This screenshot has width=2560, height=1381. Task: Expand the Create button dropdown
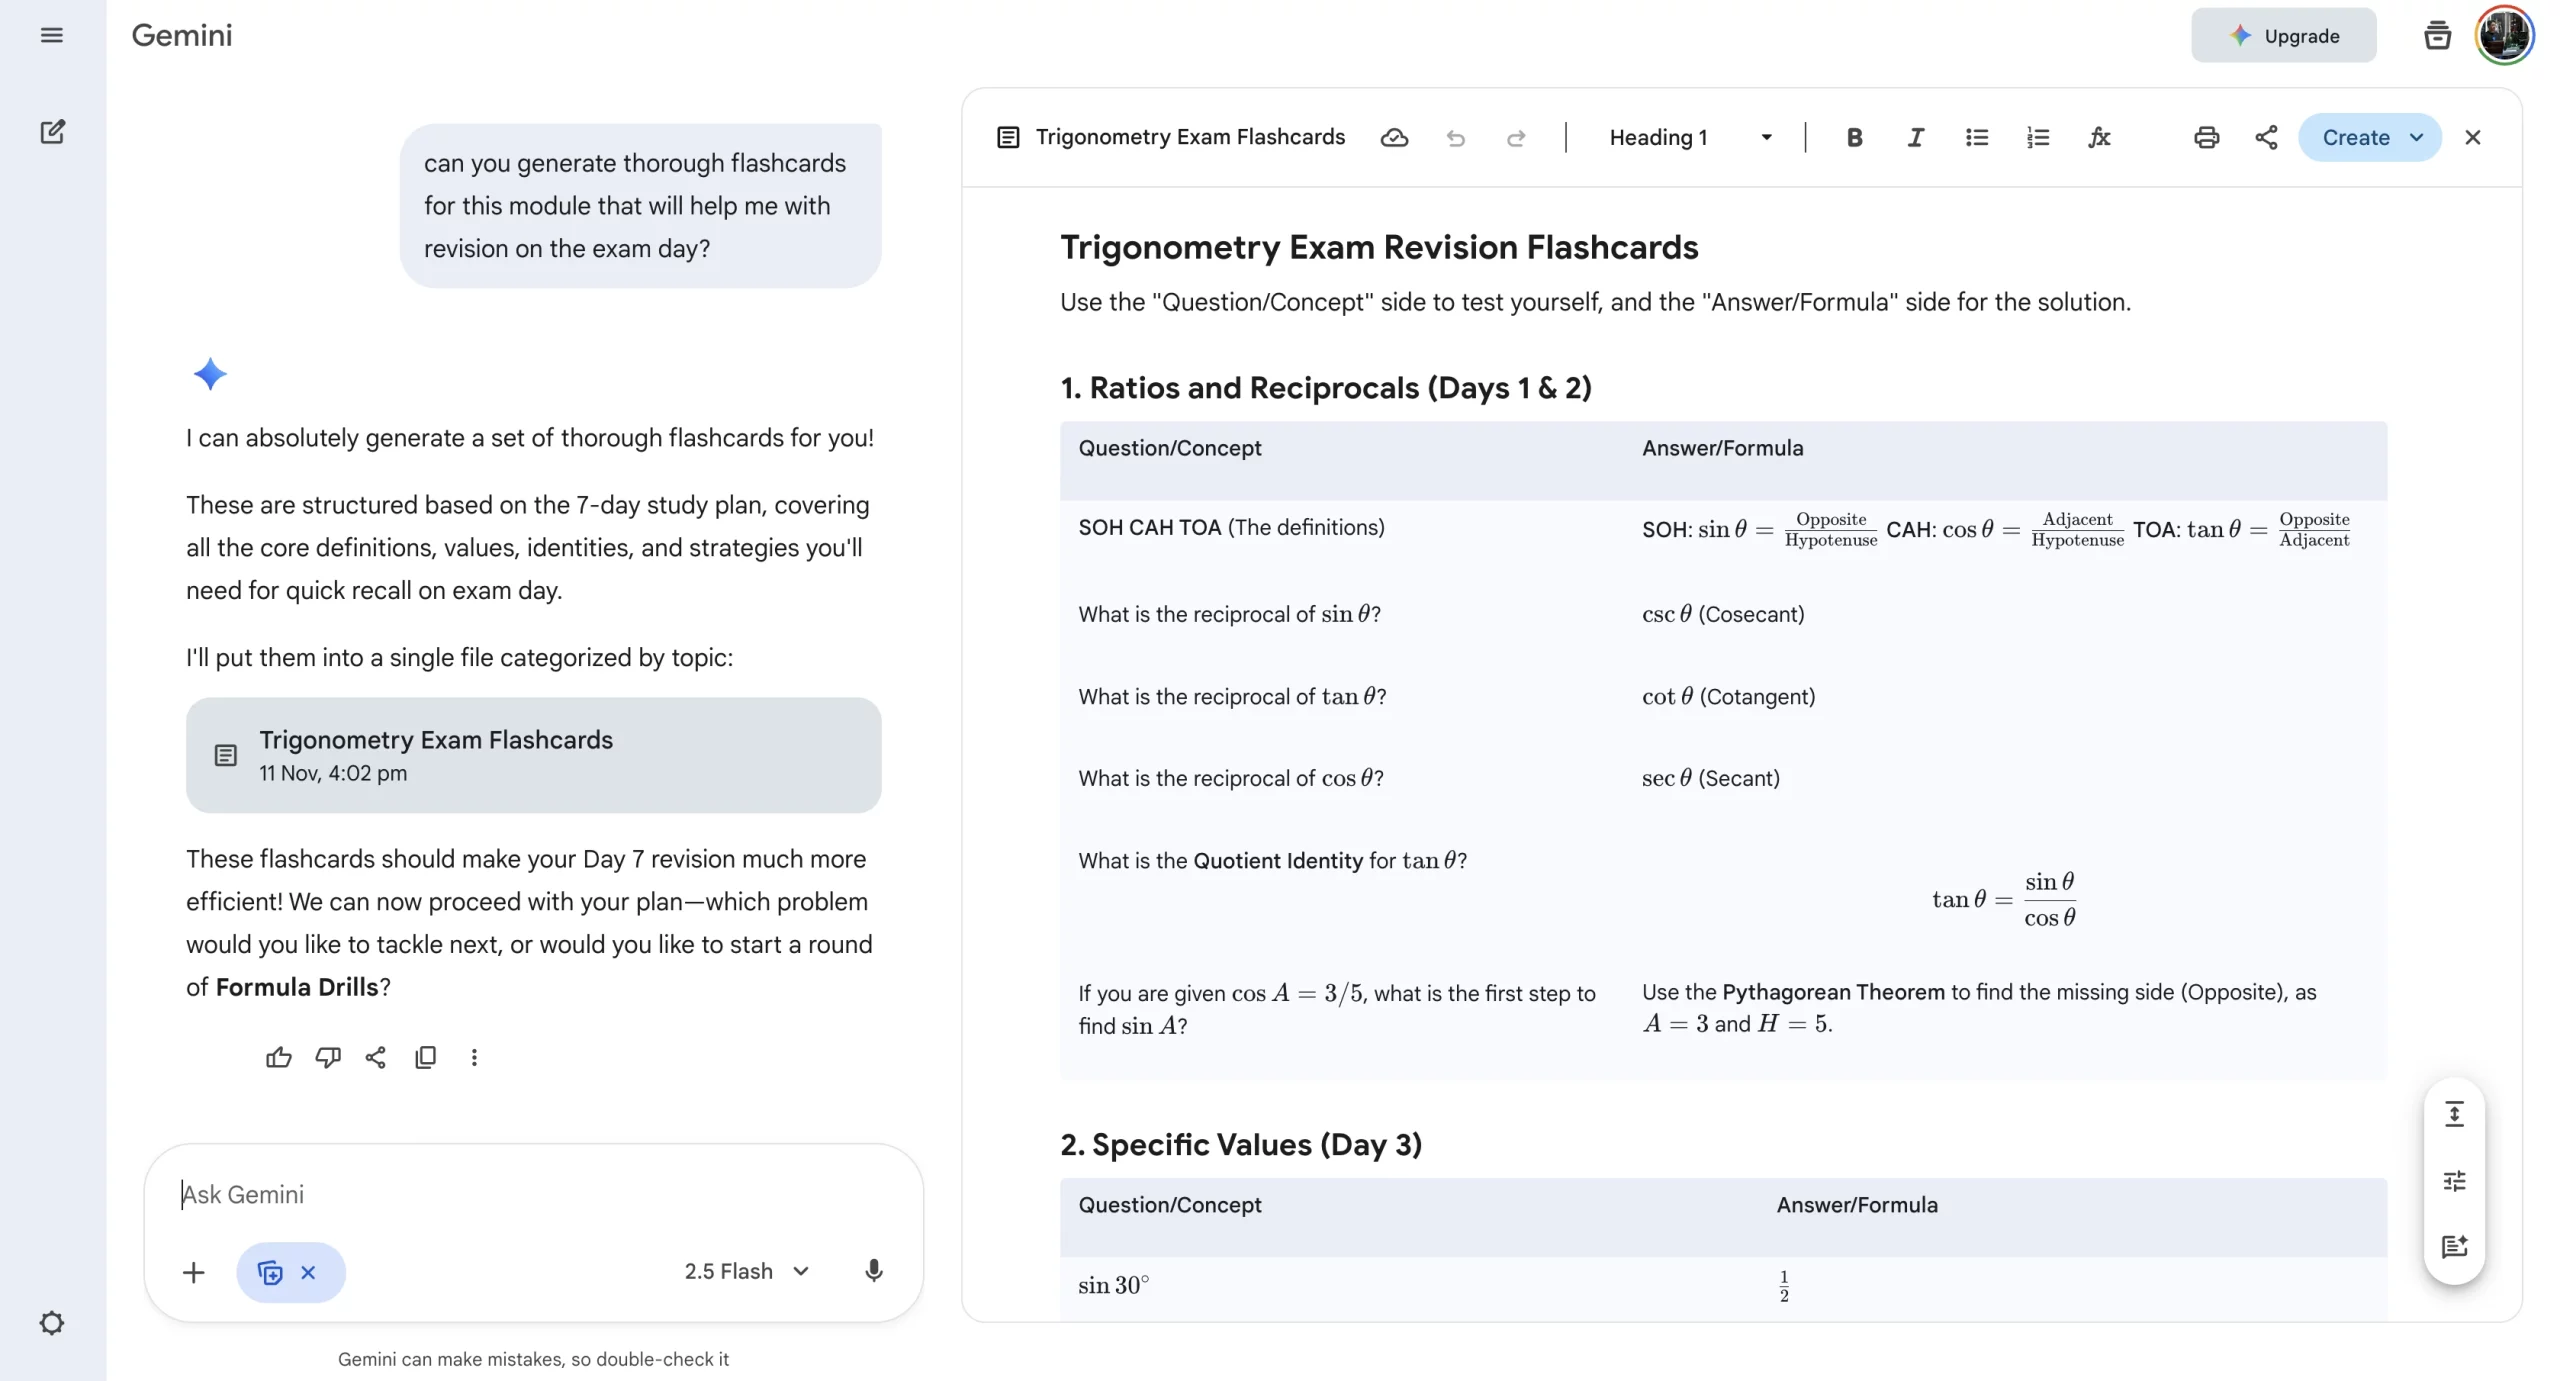2416,137
